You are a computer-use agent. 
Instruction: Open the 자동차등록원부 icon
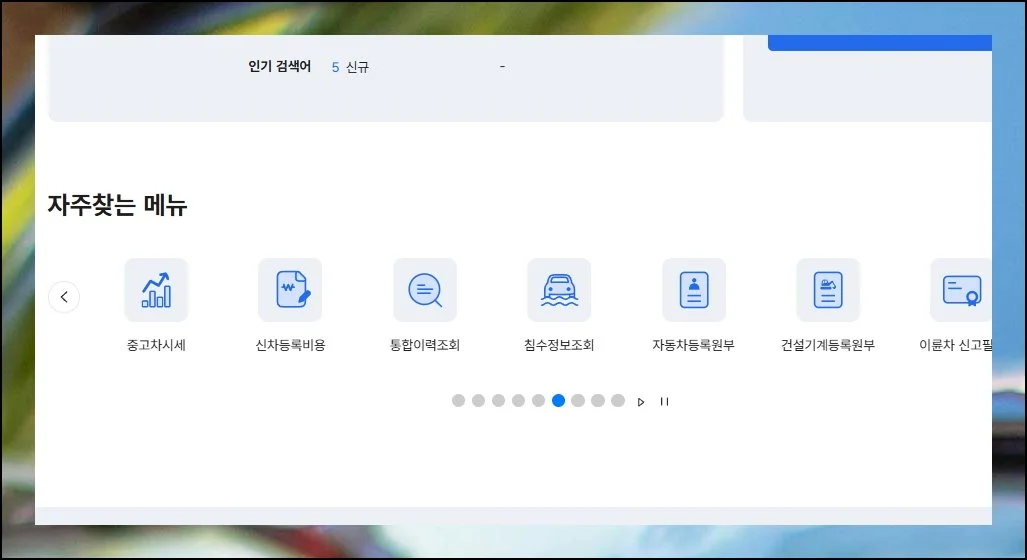(694, 290)
